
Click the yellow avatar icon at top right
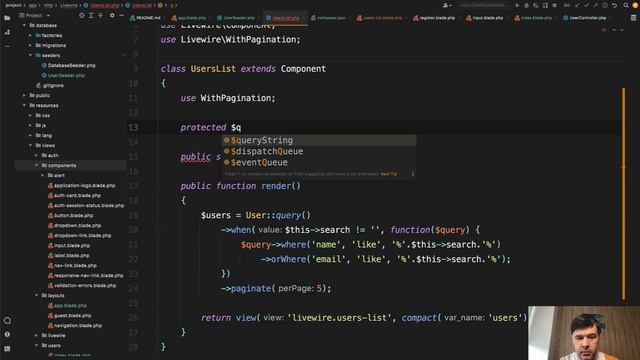point(635,5)
